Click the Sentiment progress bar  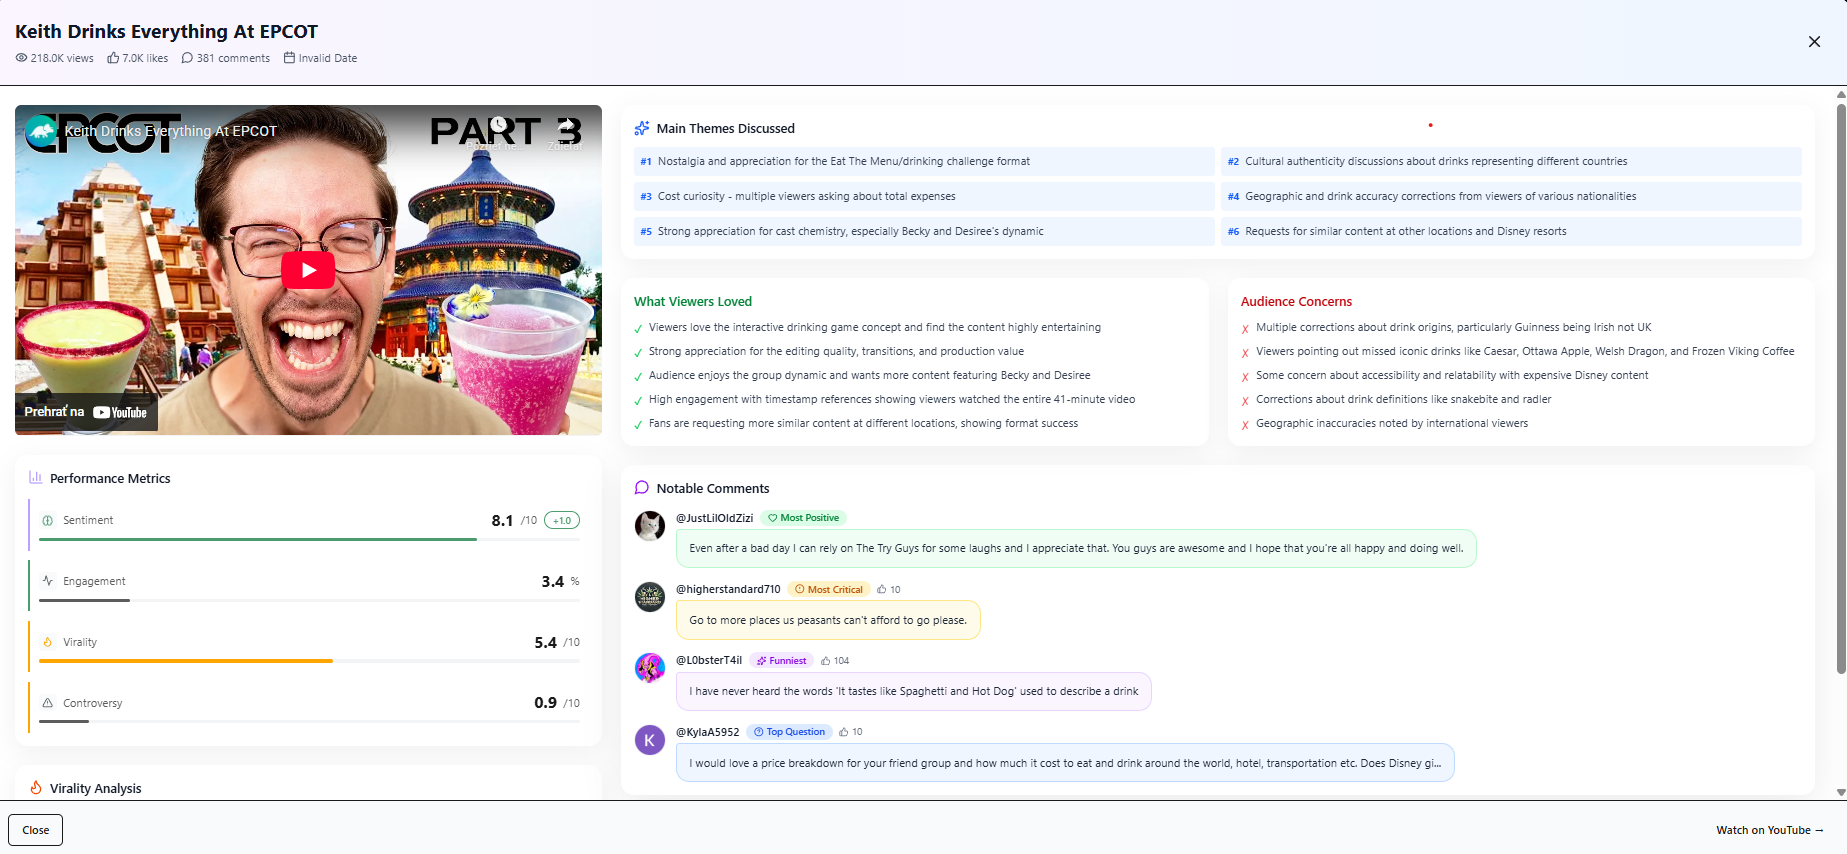click(x=309, y=540)
